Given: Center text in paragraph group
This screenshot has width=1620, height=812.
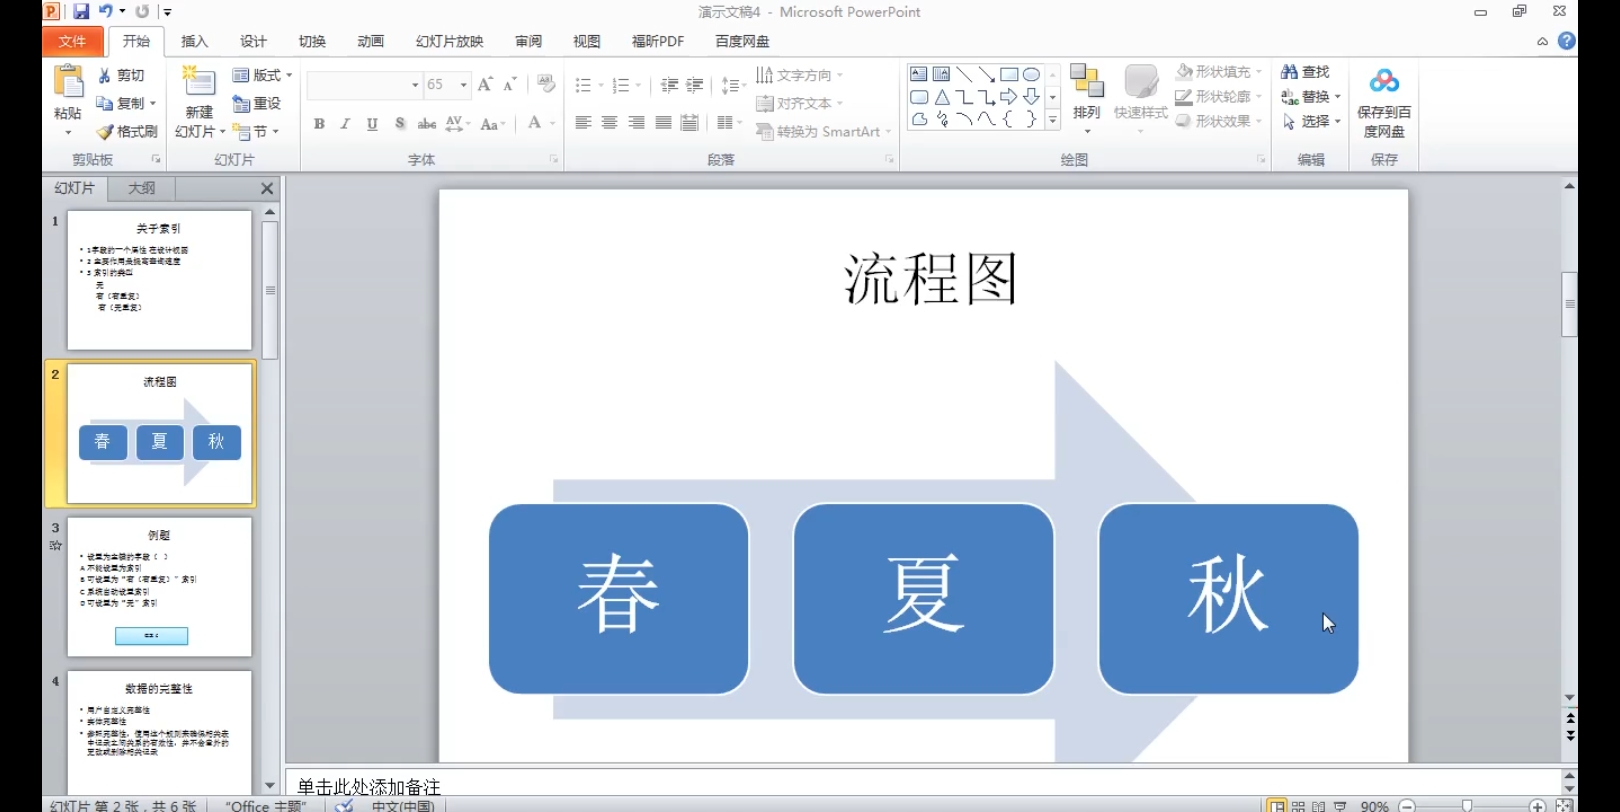Looking at the screenshot, I should point(609,123).
